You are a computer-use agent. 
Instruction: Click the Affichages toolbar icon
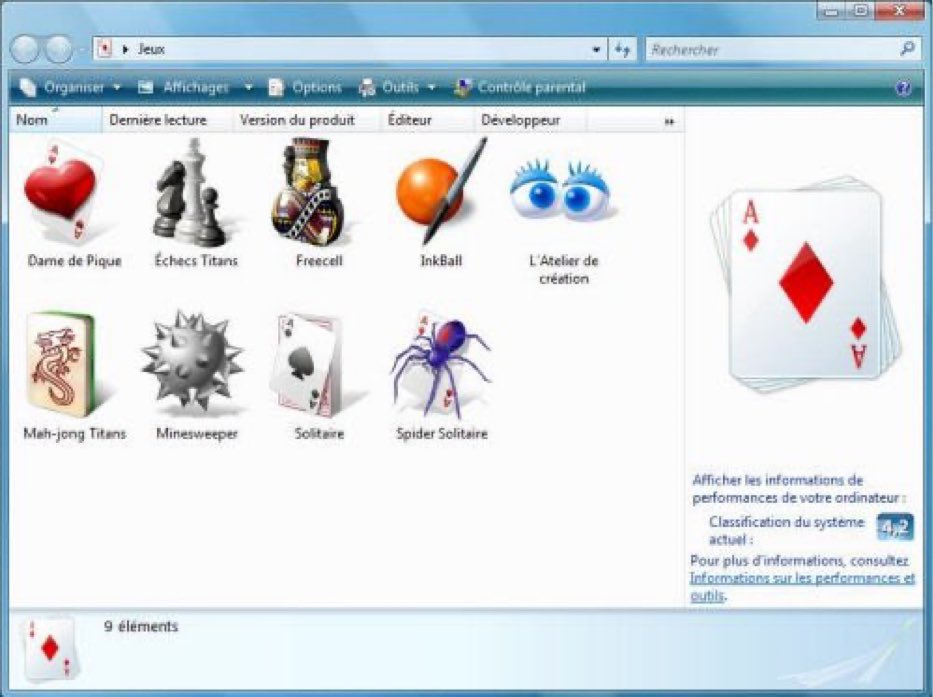click(146, 87)
